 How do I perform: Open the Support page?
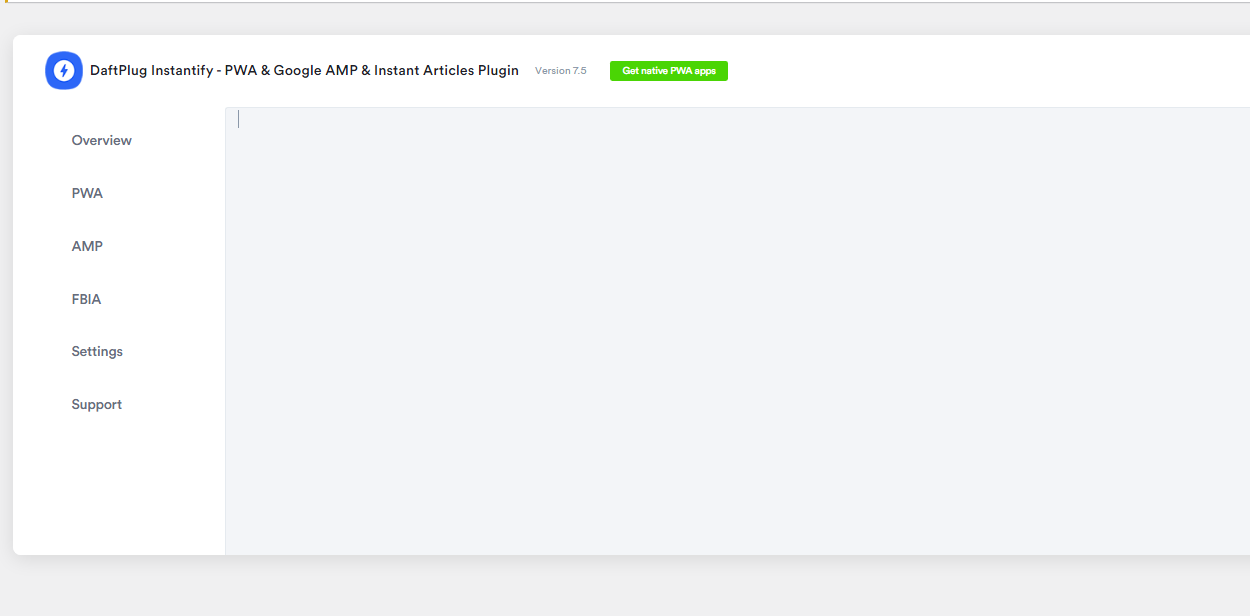tap(96, 405)
